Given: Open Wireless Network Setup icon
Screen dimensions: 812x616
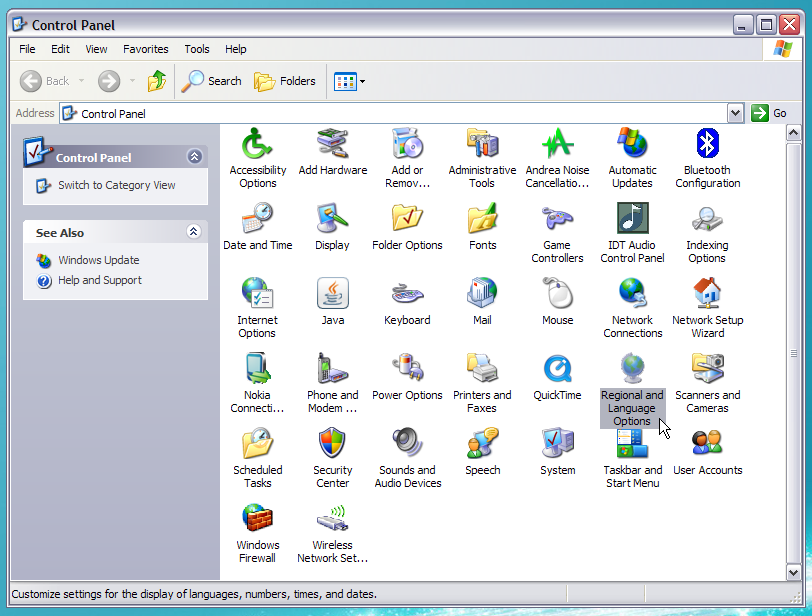Looking at the screenshot, I should point(332,518).
